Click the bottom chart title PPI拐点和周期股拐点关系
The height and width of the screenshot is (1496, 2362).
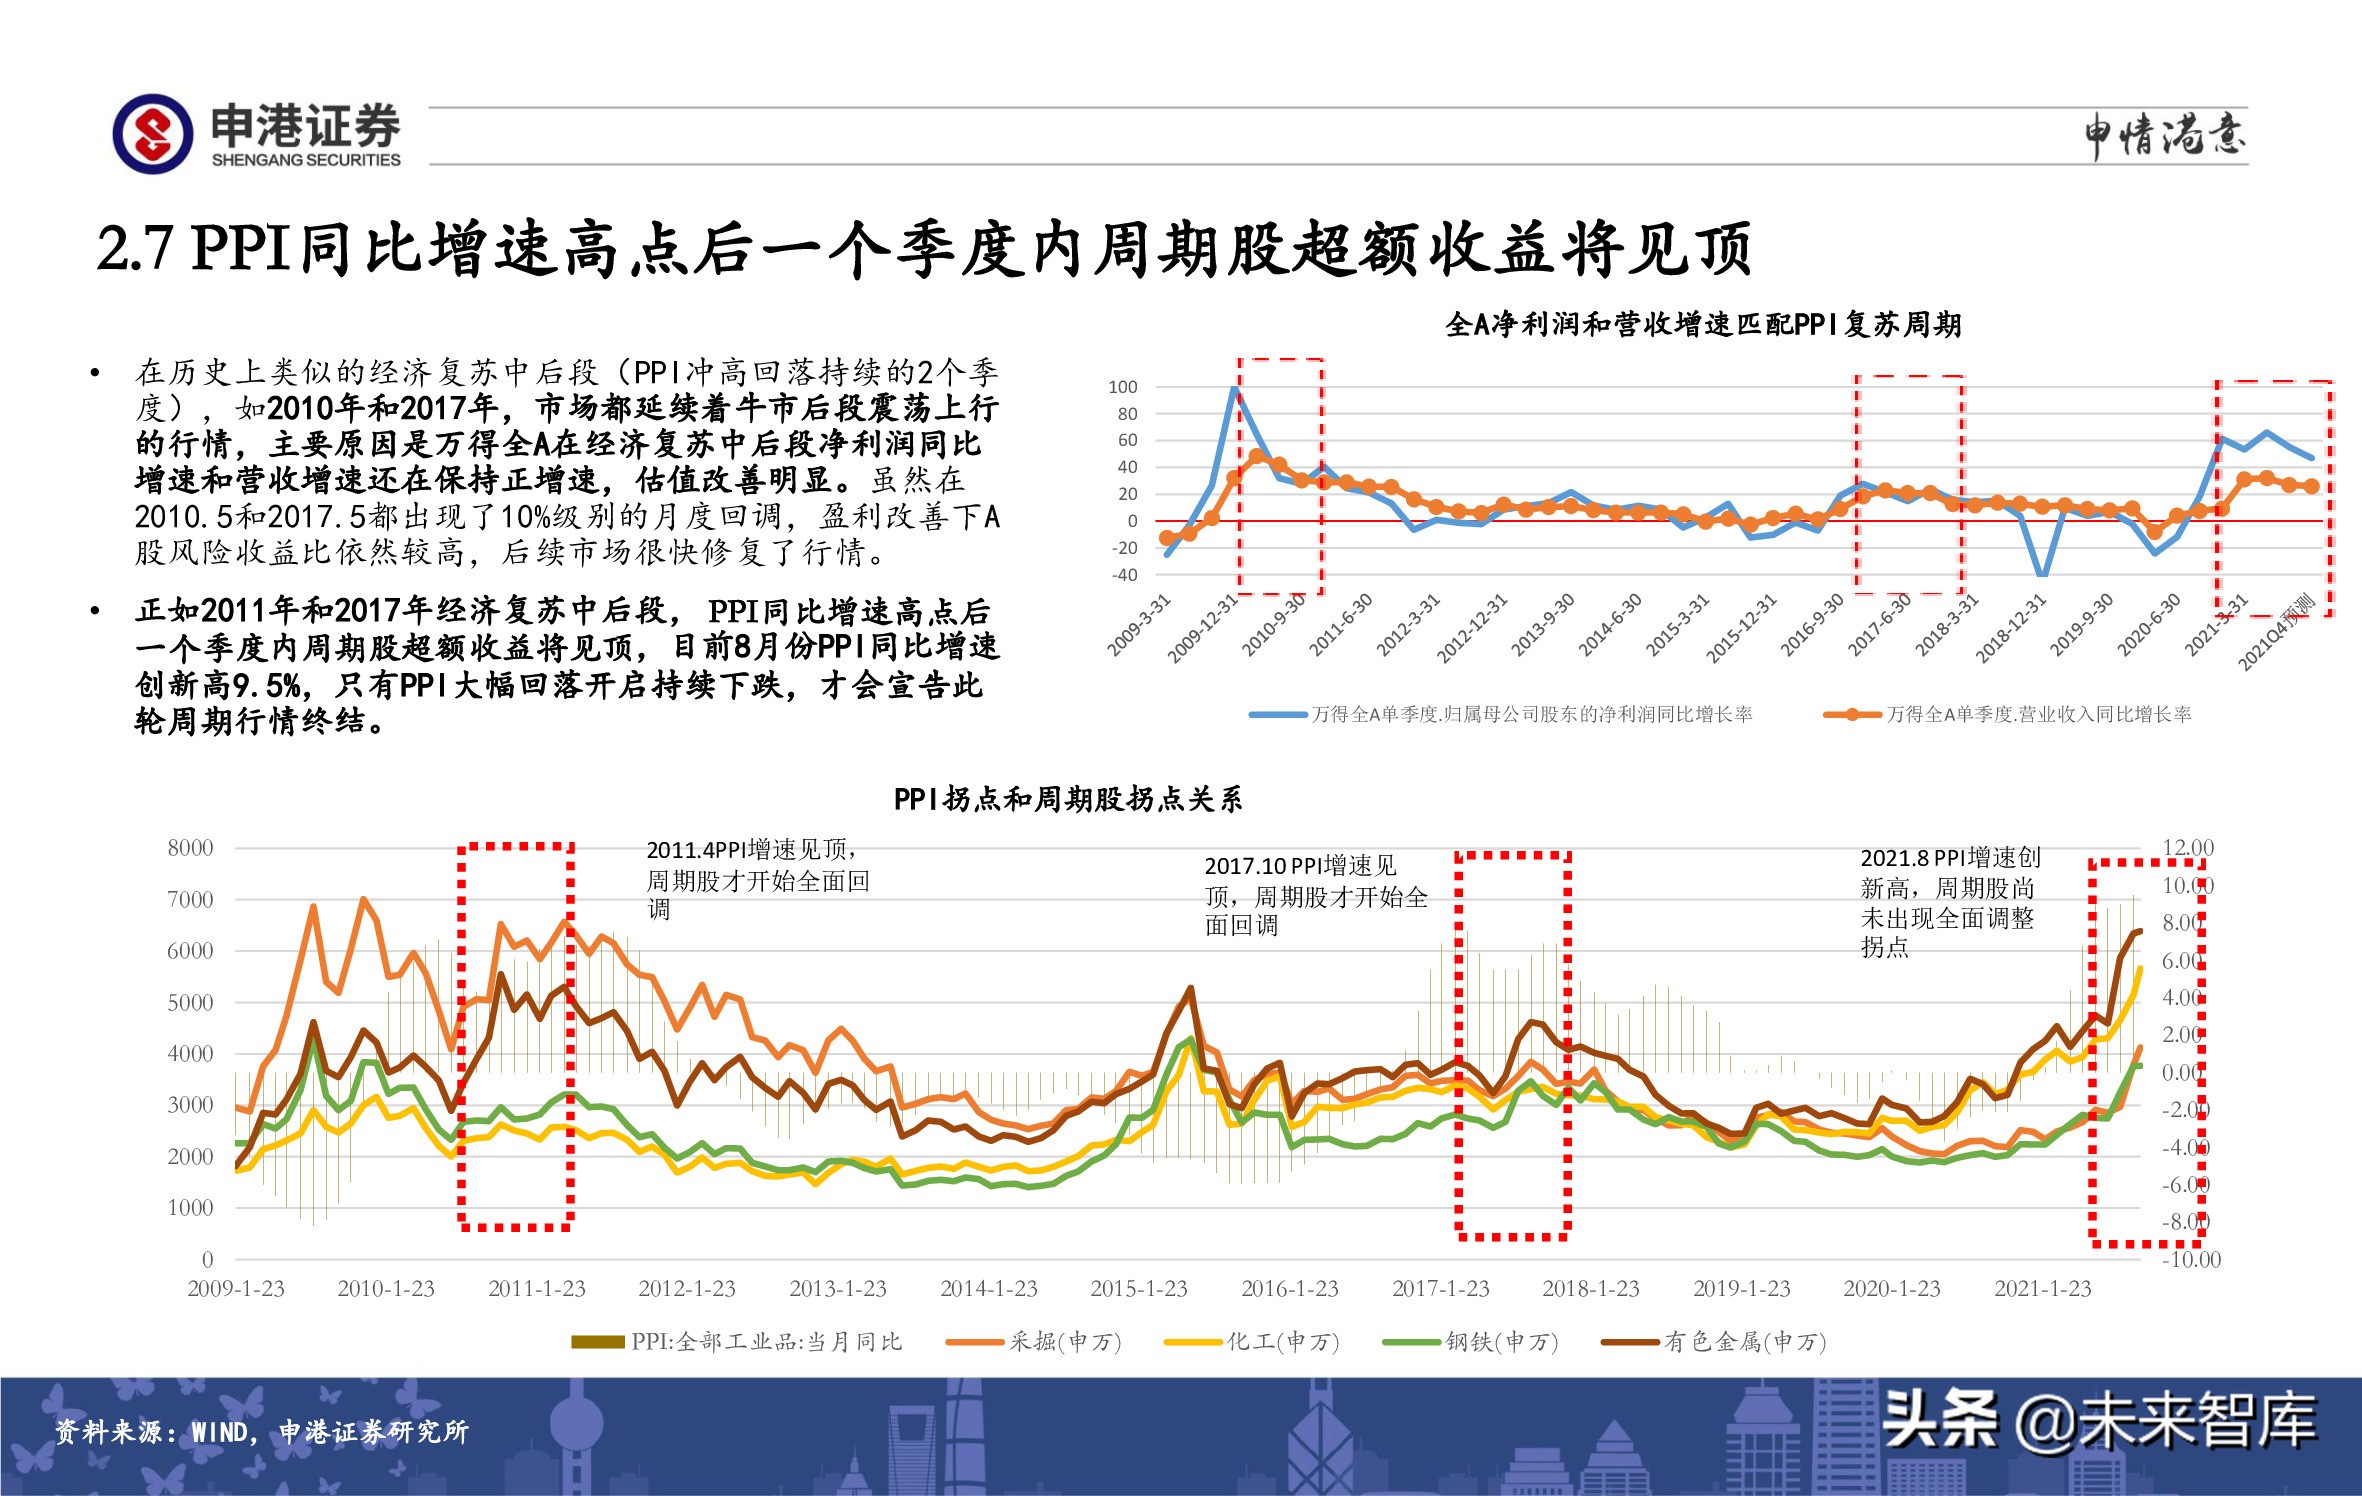tap(1068, 799)
